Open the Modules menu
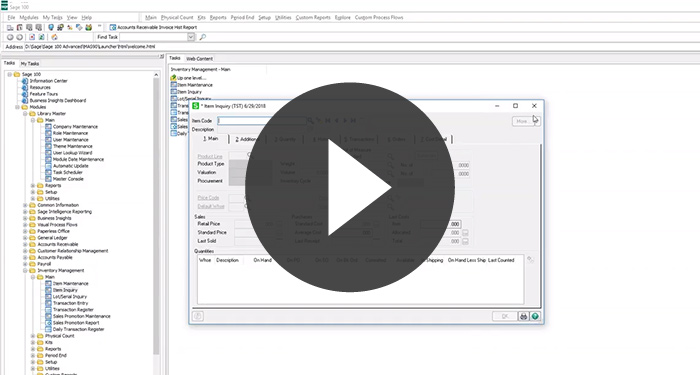The width and height of the screenshot is (700, 375). 29,17
